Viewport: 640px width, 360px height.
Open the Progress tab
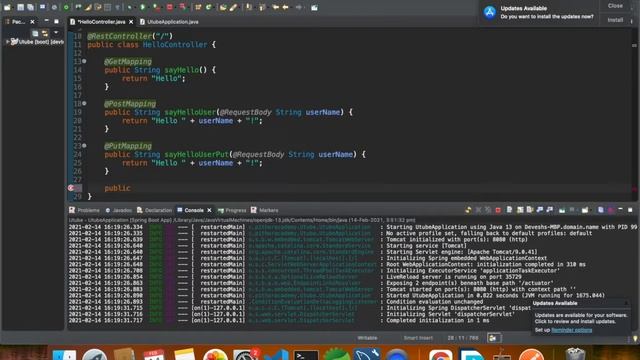232,210
